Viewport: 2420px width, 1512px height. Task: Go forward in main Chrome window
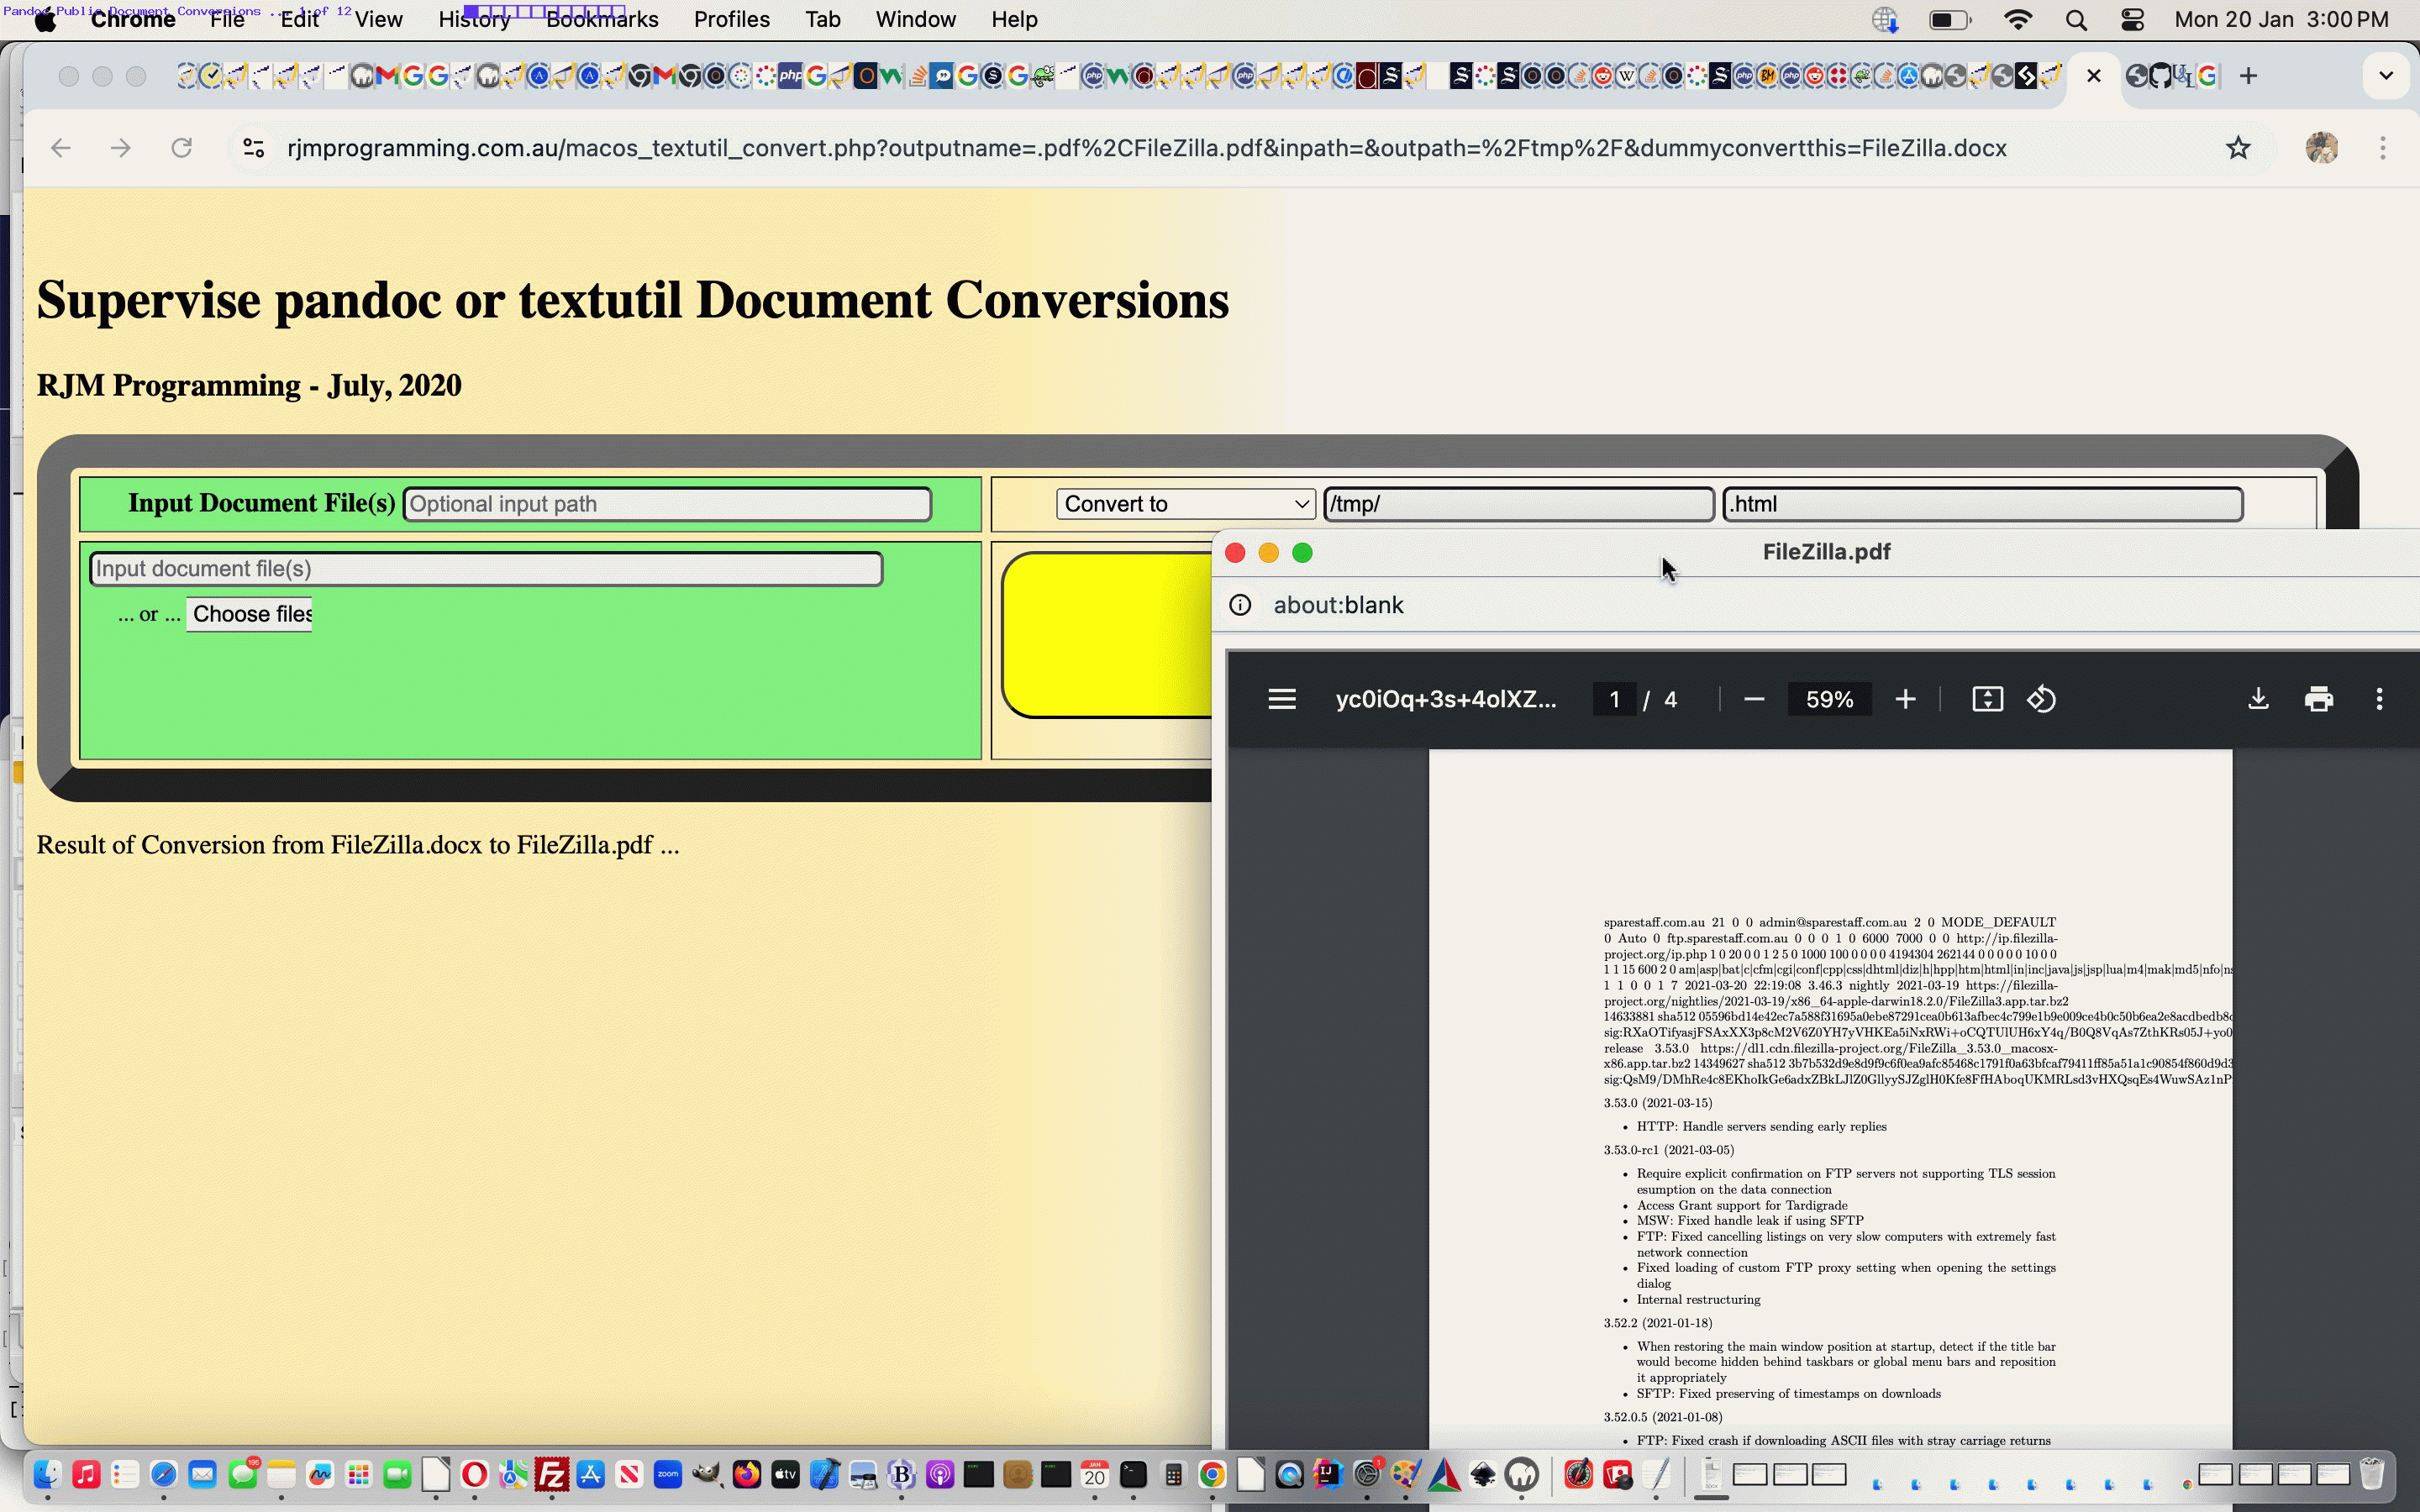pos(121,148)
